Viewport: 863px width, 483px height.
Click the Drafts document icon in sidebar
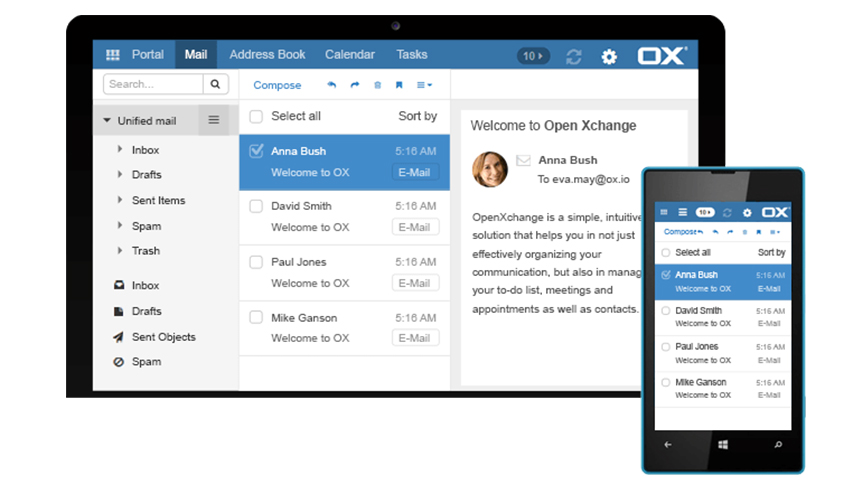[118, 311]
